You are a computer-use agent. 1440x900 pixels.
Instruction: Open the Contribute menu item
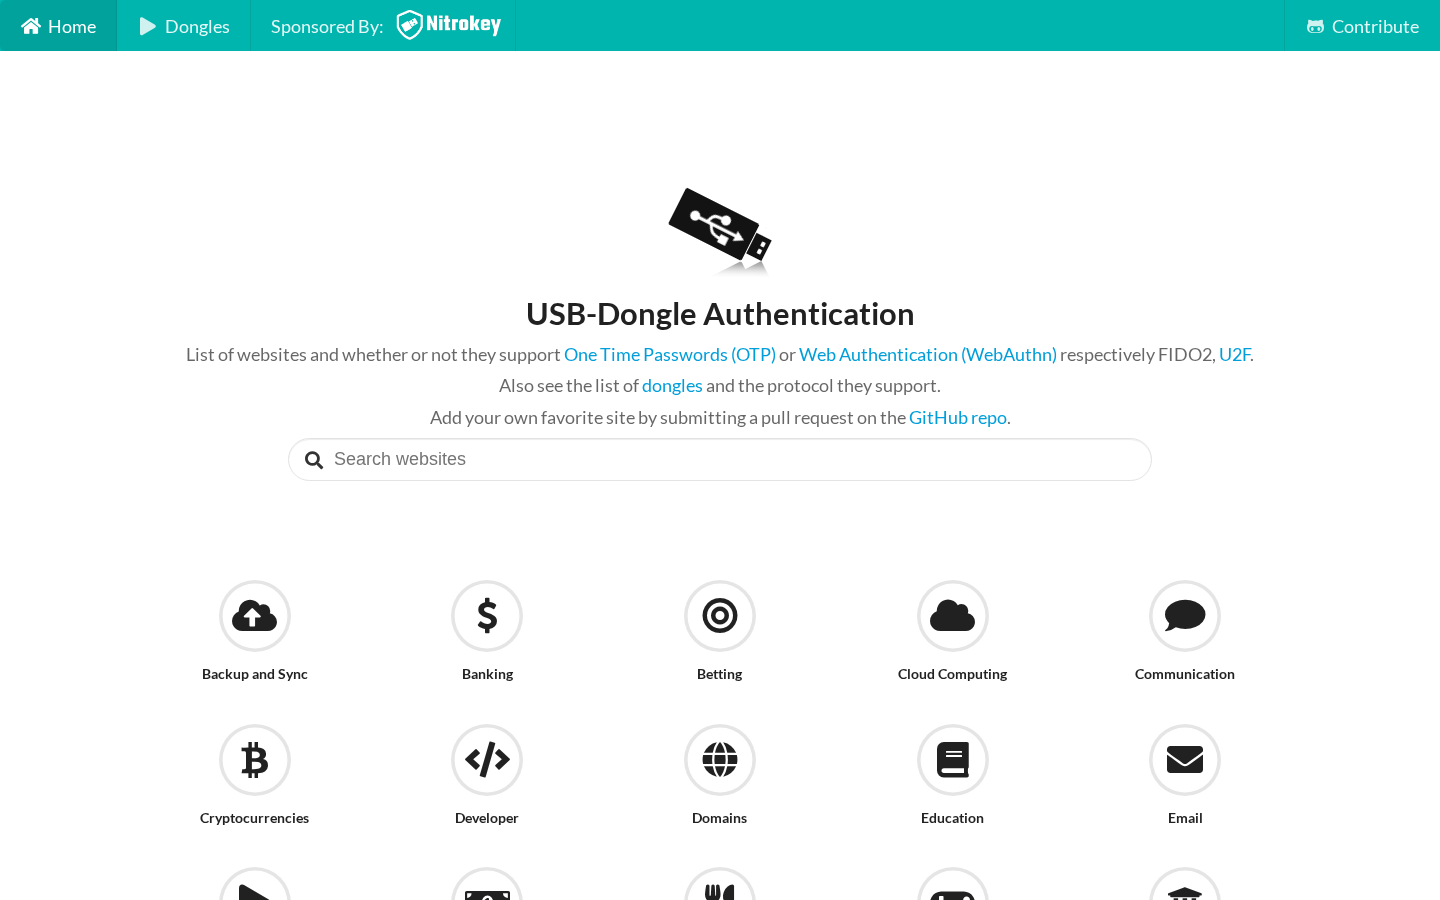tap(1362, 26)
